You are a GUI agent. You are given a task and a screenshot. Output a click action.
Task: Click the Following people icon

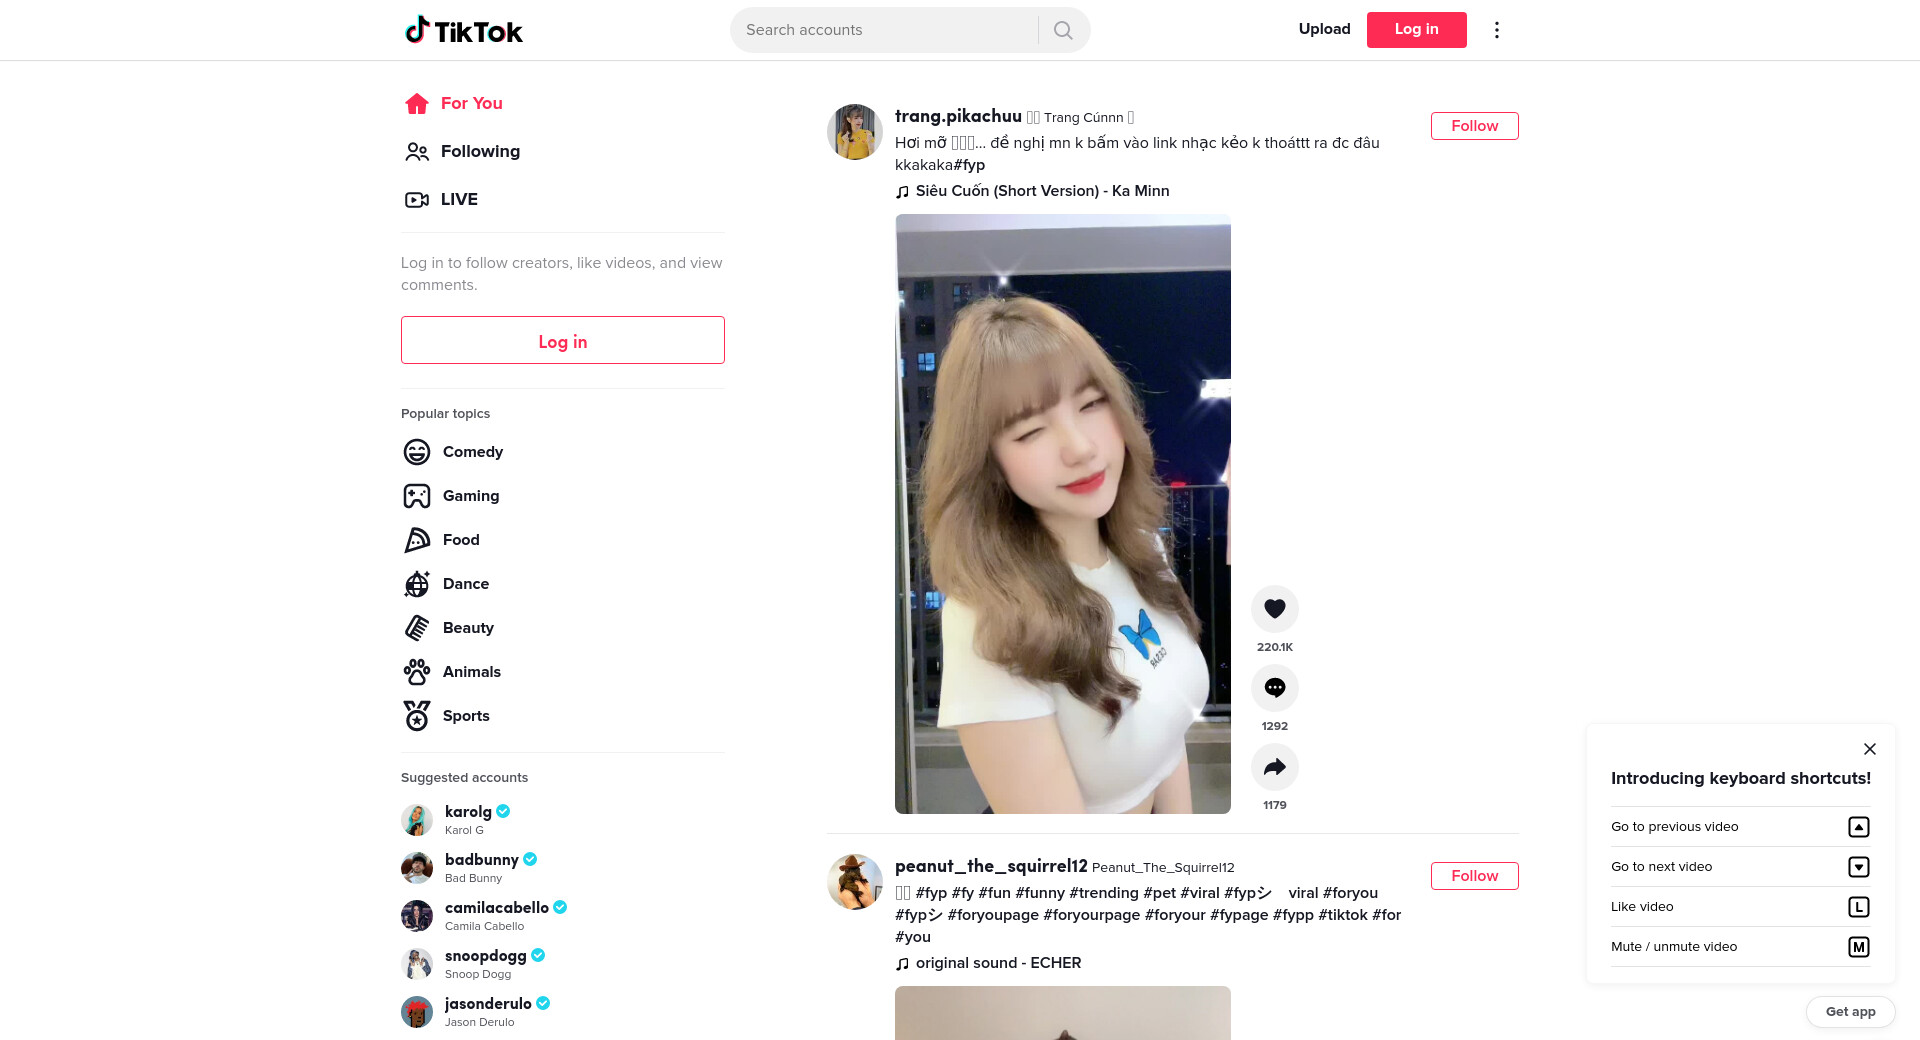417,151
